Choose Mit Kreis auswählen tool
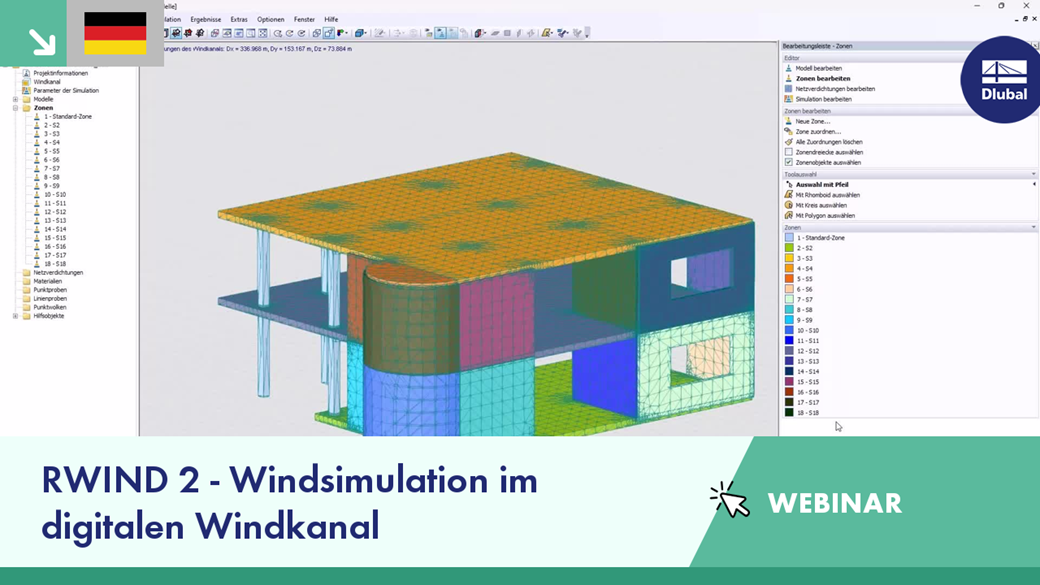1040x585 pixels. tap(820, 205)
